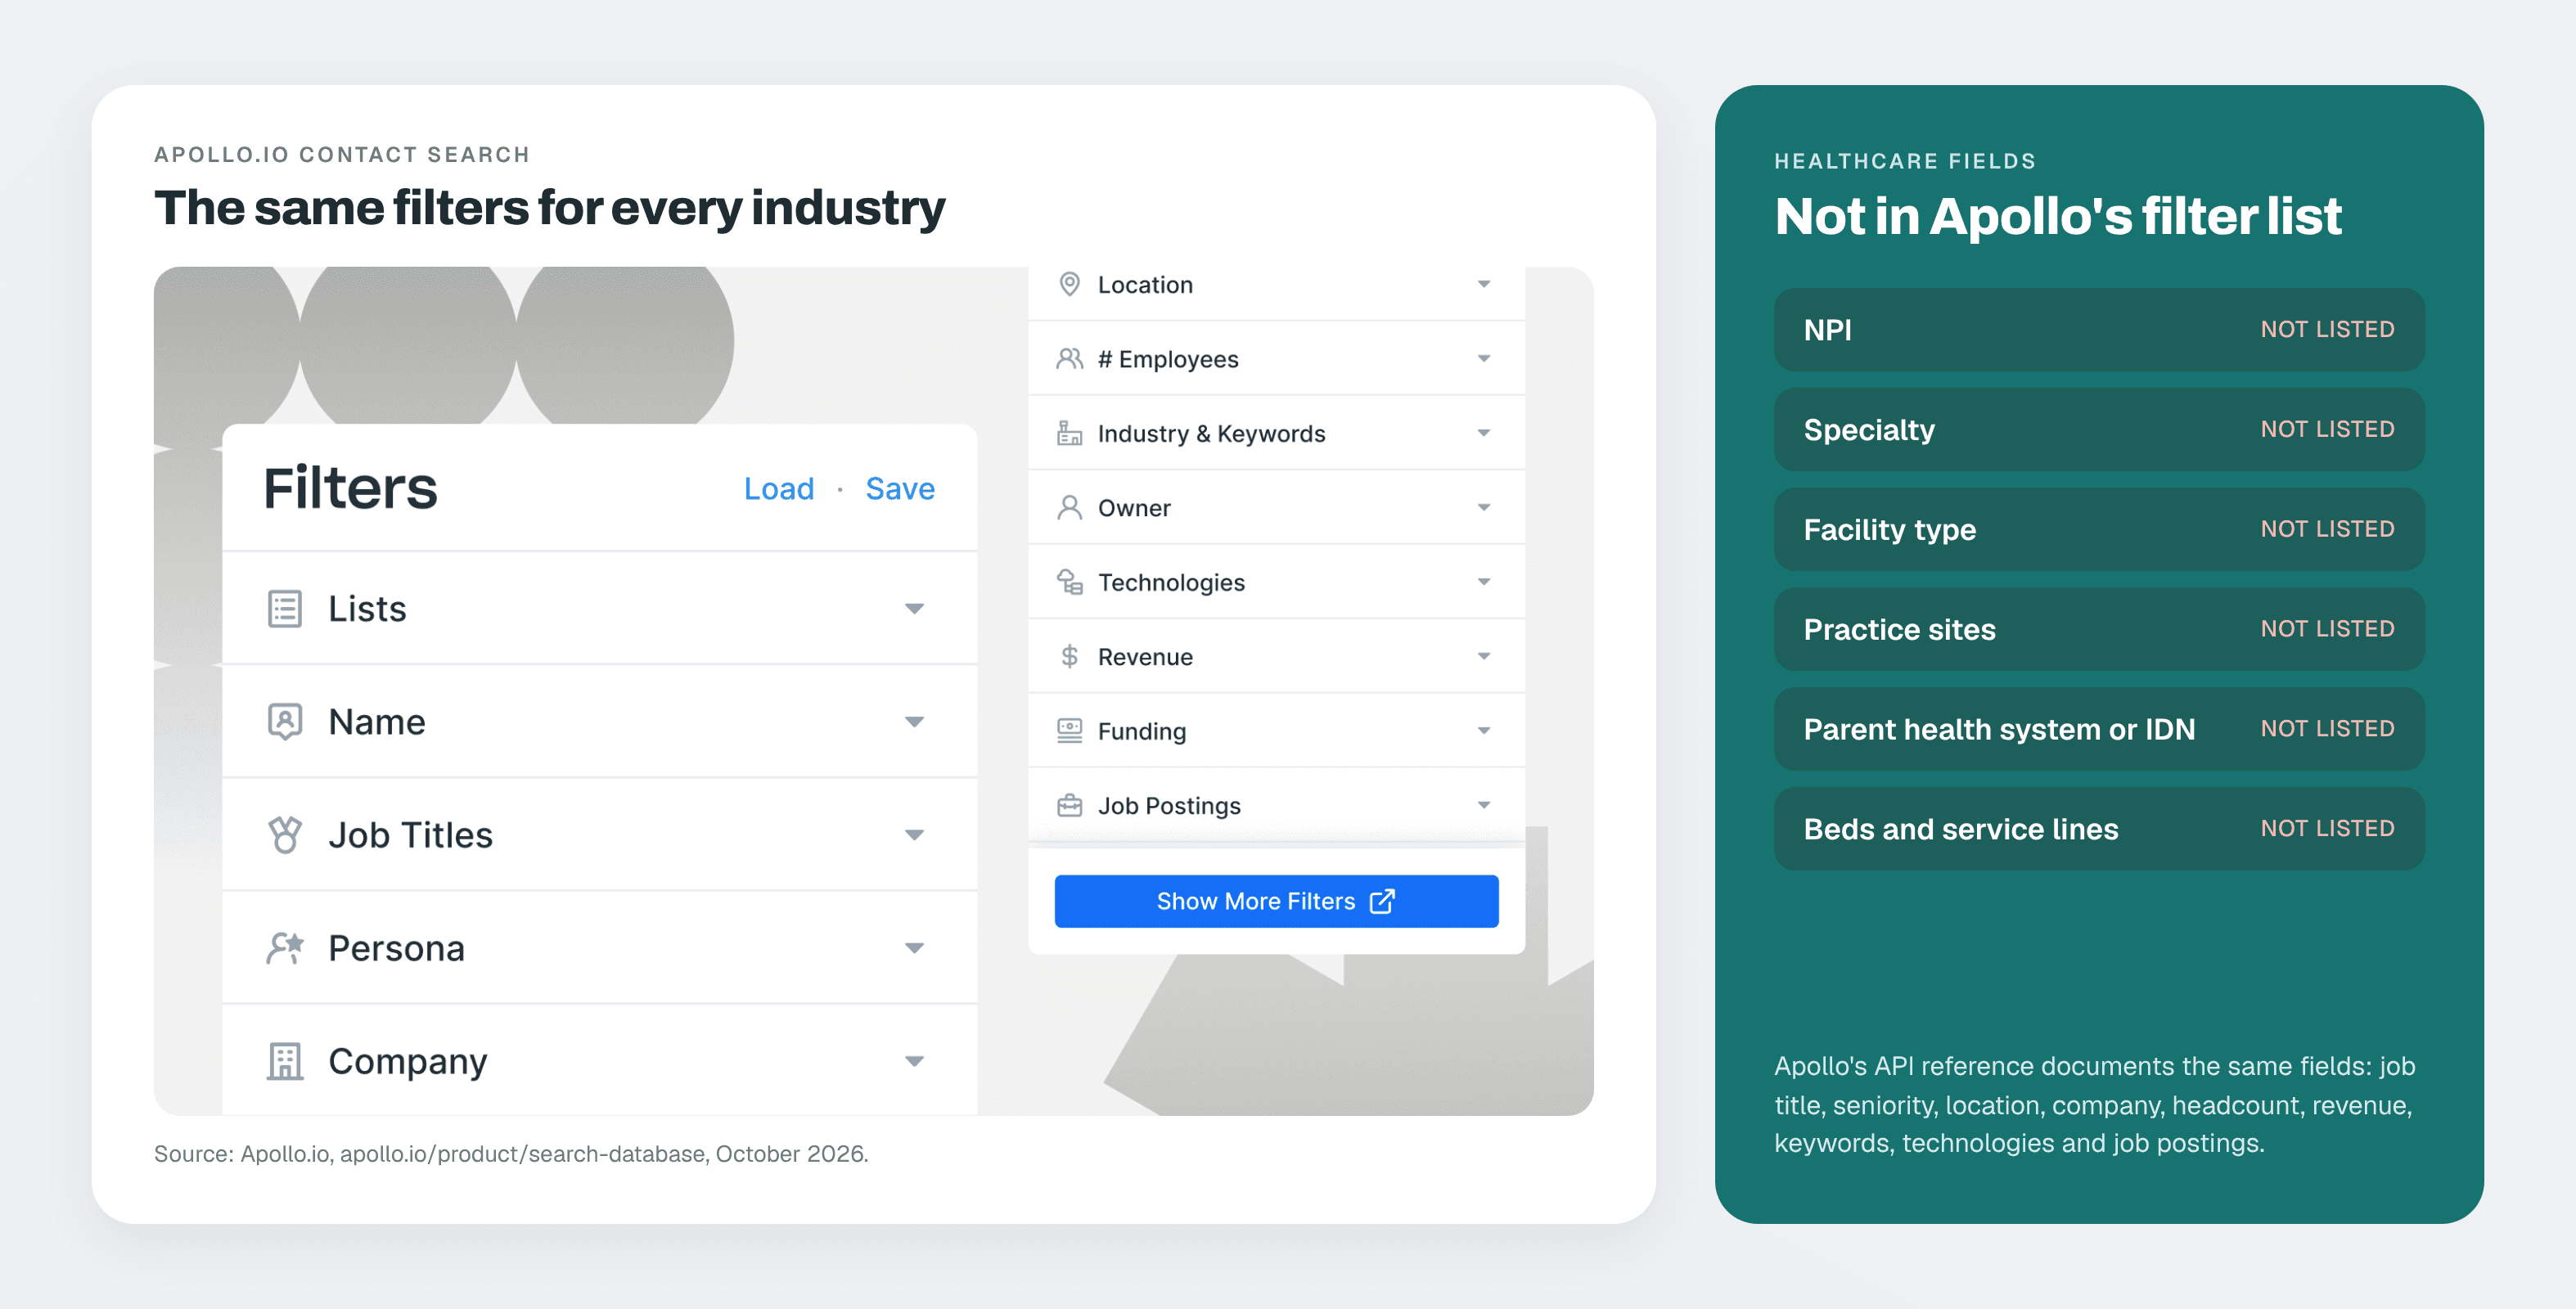Click the Revenue dollar icon
Image resolution: width=2576 pixels, height=1309 pixels.
click(x=1069, y=656)
